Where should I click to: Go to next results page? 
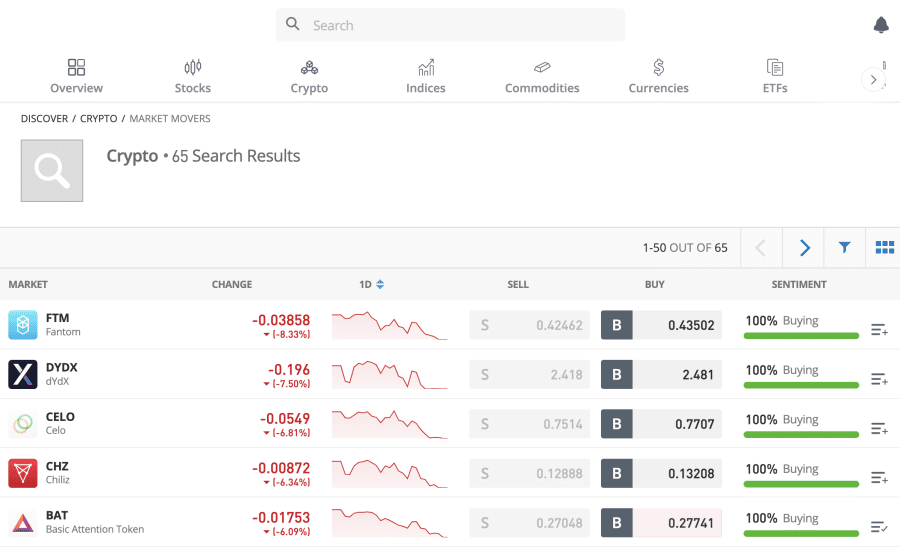click(804, 248)
